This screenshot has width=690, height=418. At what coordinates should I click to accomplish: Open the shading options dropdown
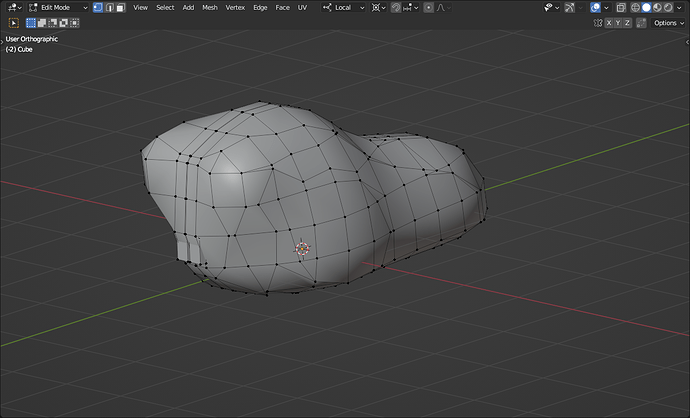679,7
